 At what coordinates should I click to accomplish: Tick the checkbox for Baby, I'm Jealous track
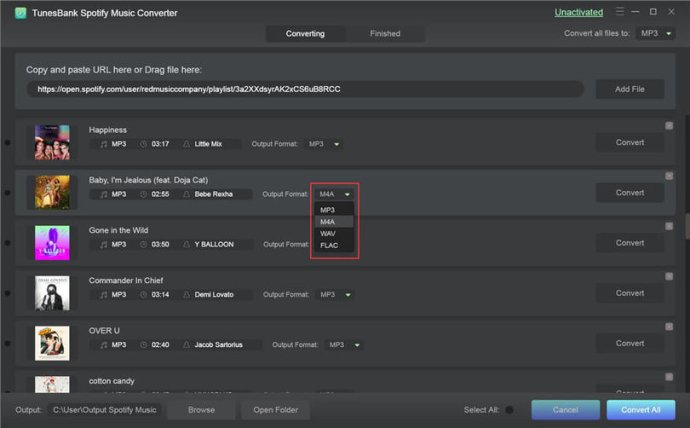[x=669, y=176]
